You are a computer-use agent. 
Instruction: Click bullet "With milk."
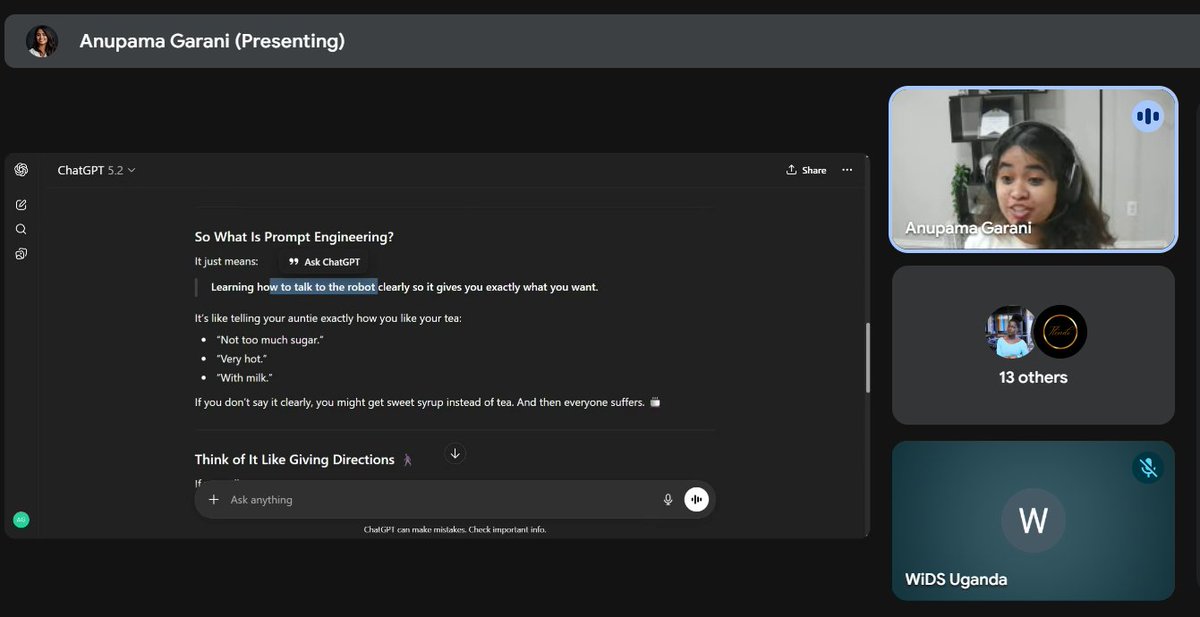pos(244,377)
